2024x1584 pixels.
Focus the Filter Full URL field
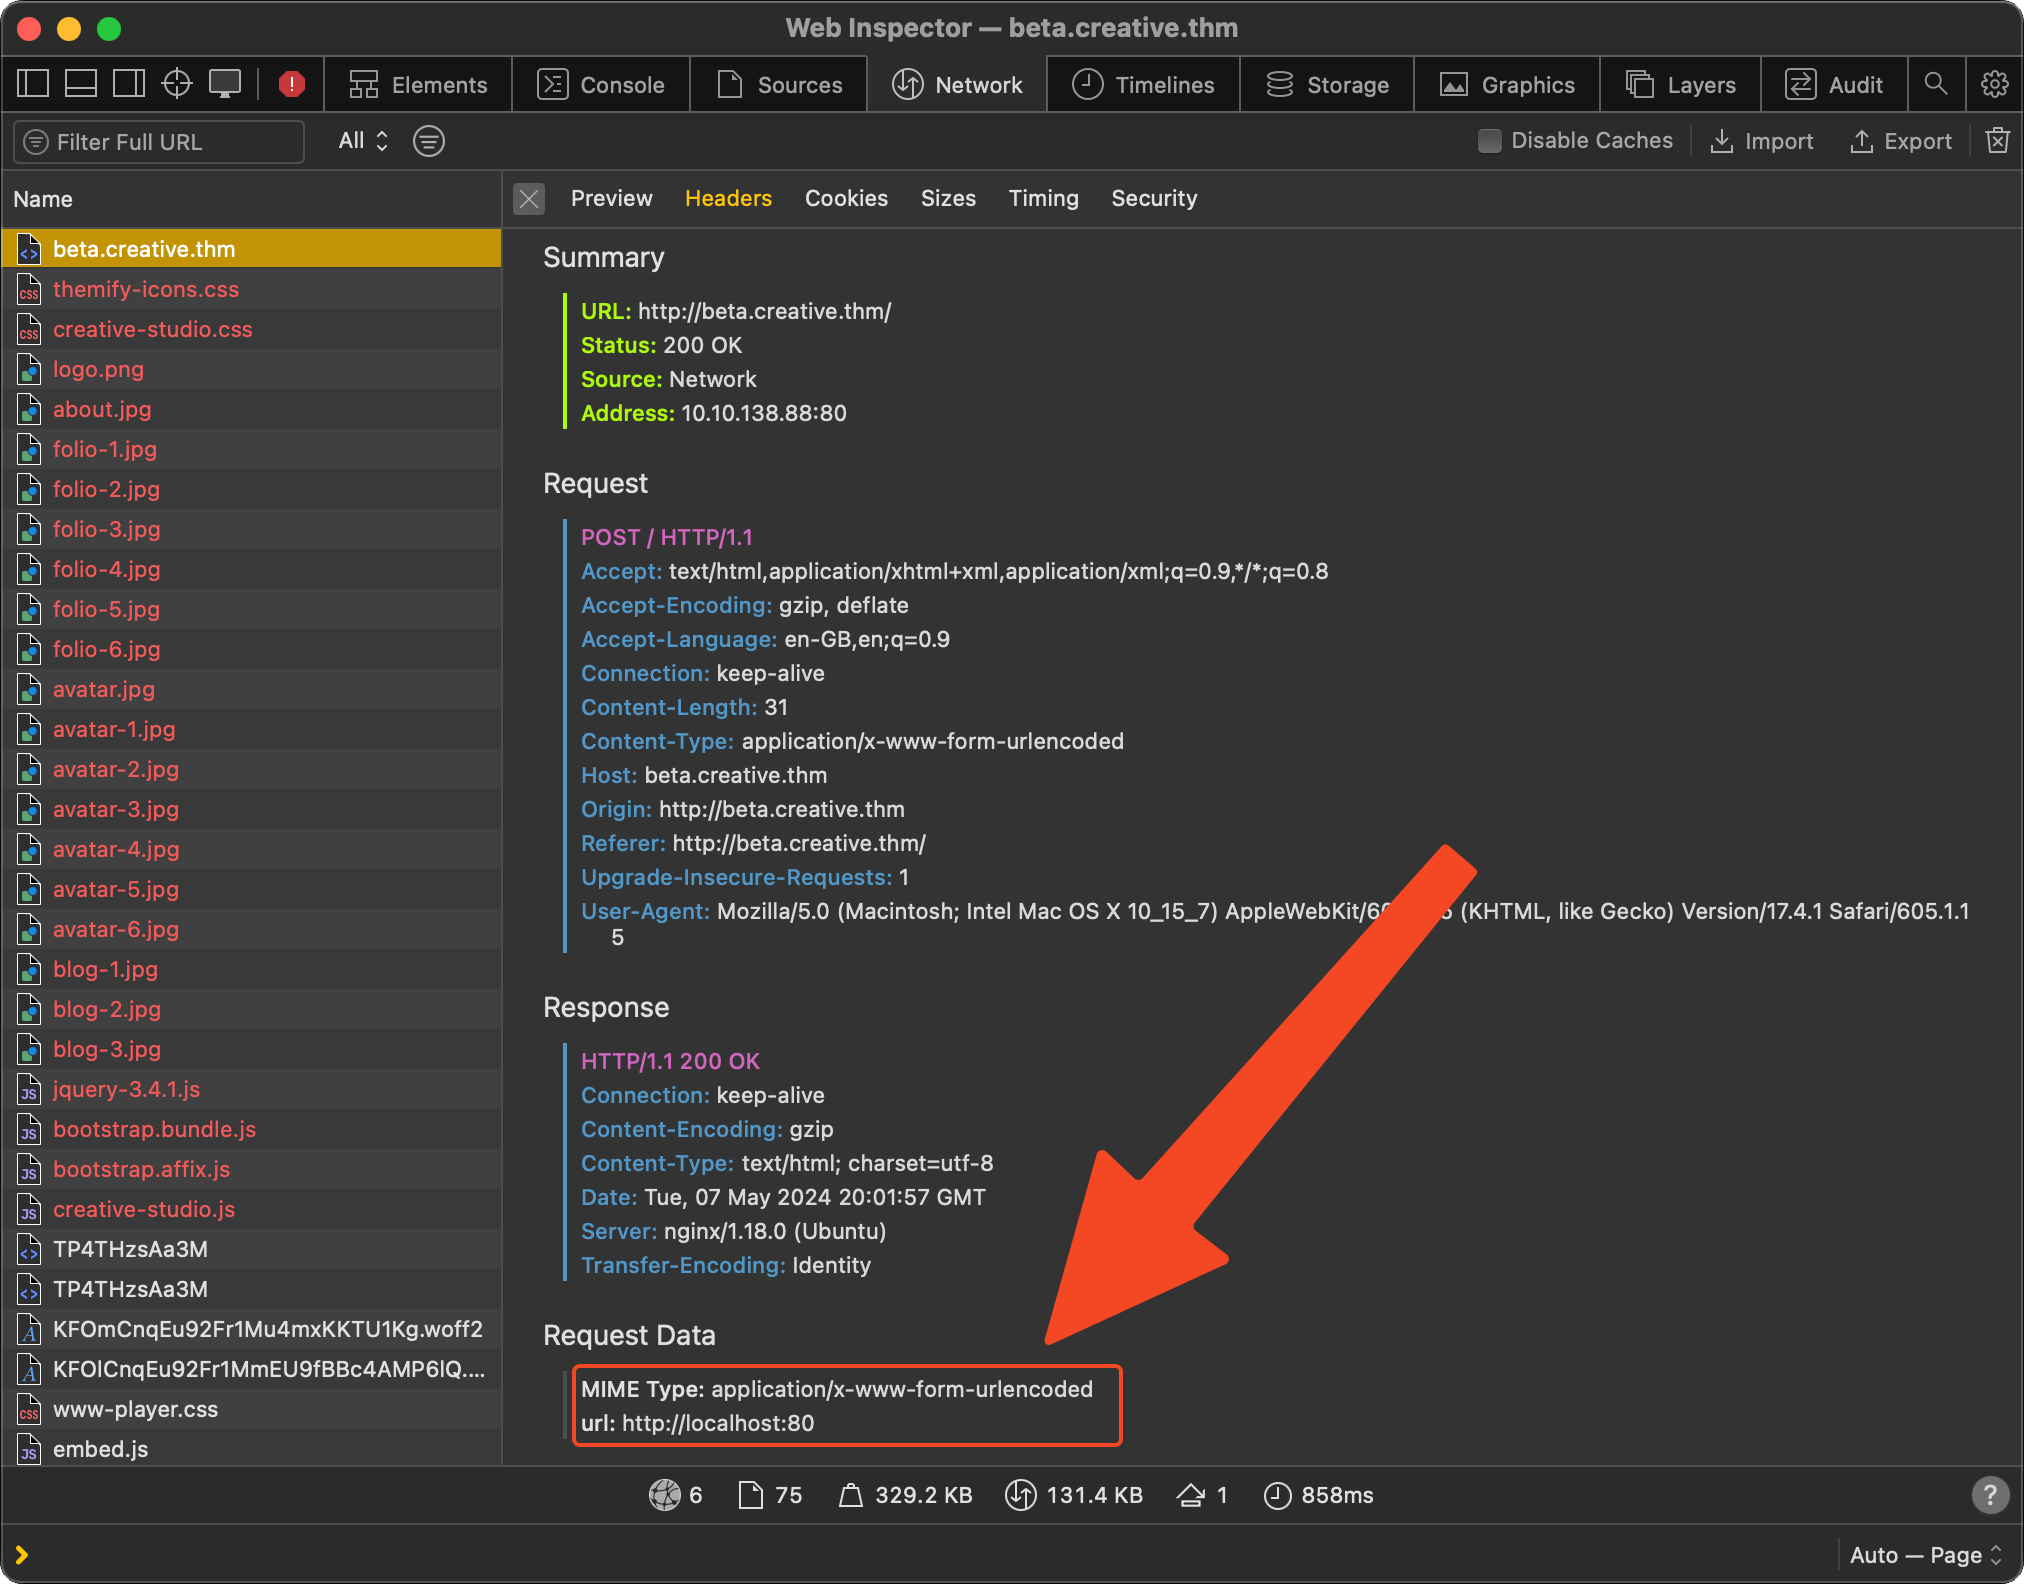160,141
